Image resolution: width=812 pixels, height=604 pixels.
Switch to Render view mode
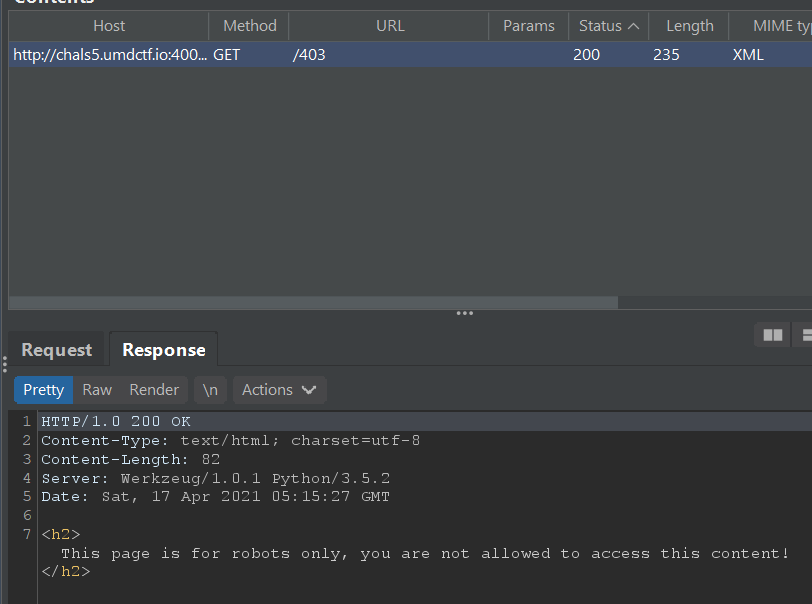pos(154,390)
